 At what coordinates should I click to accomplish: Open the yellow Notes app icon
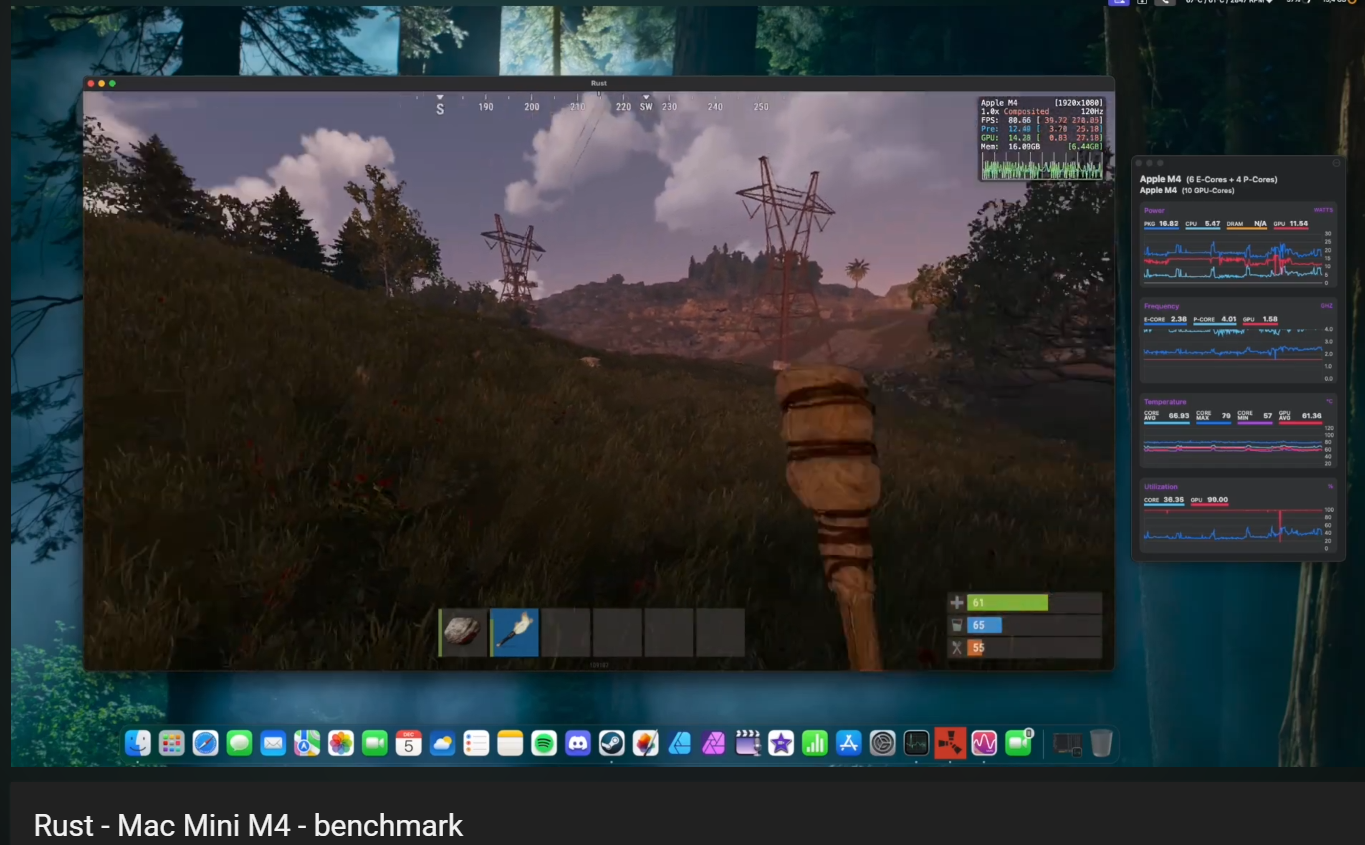coord(510,743)
